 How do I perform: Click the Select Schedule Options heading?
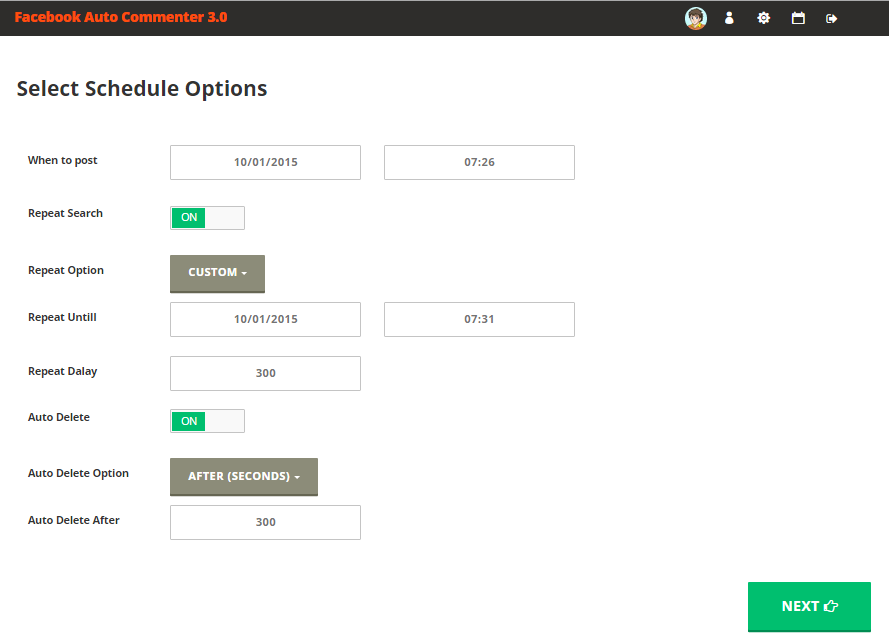pyautogui.click(x=142, y=88)
